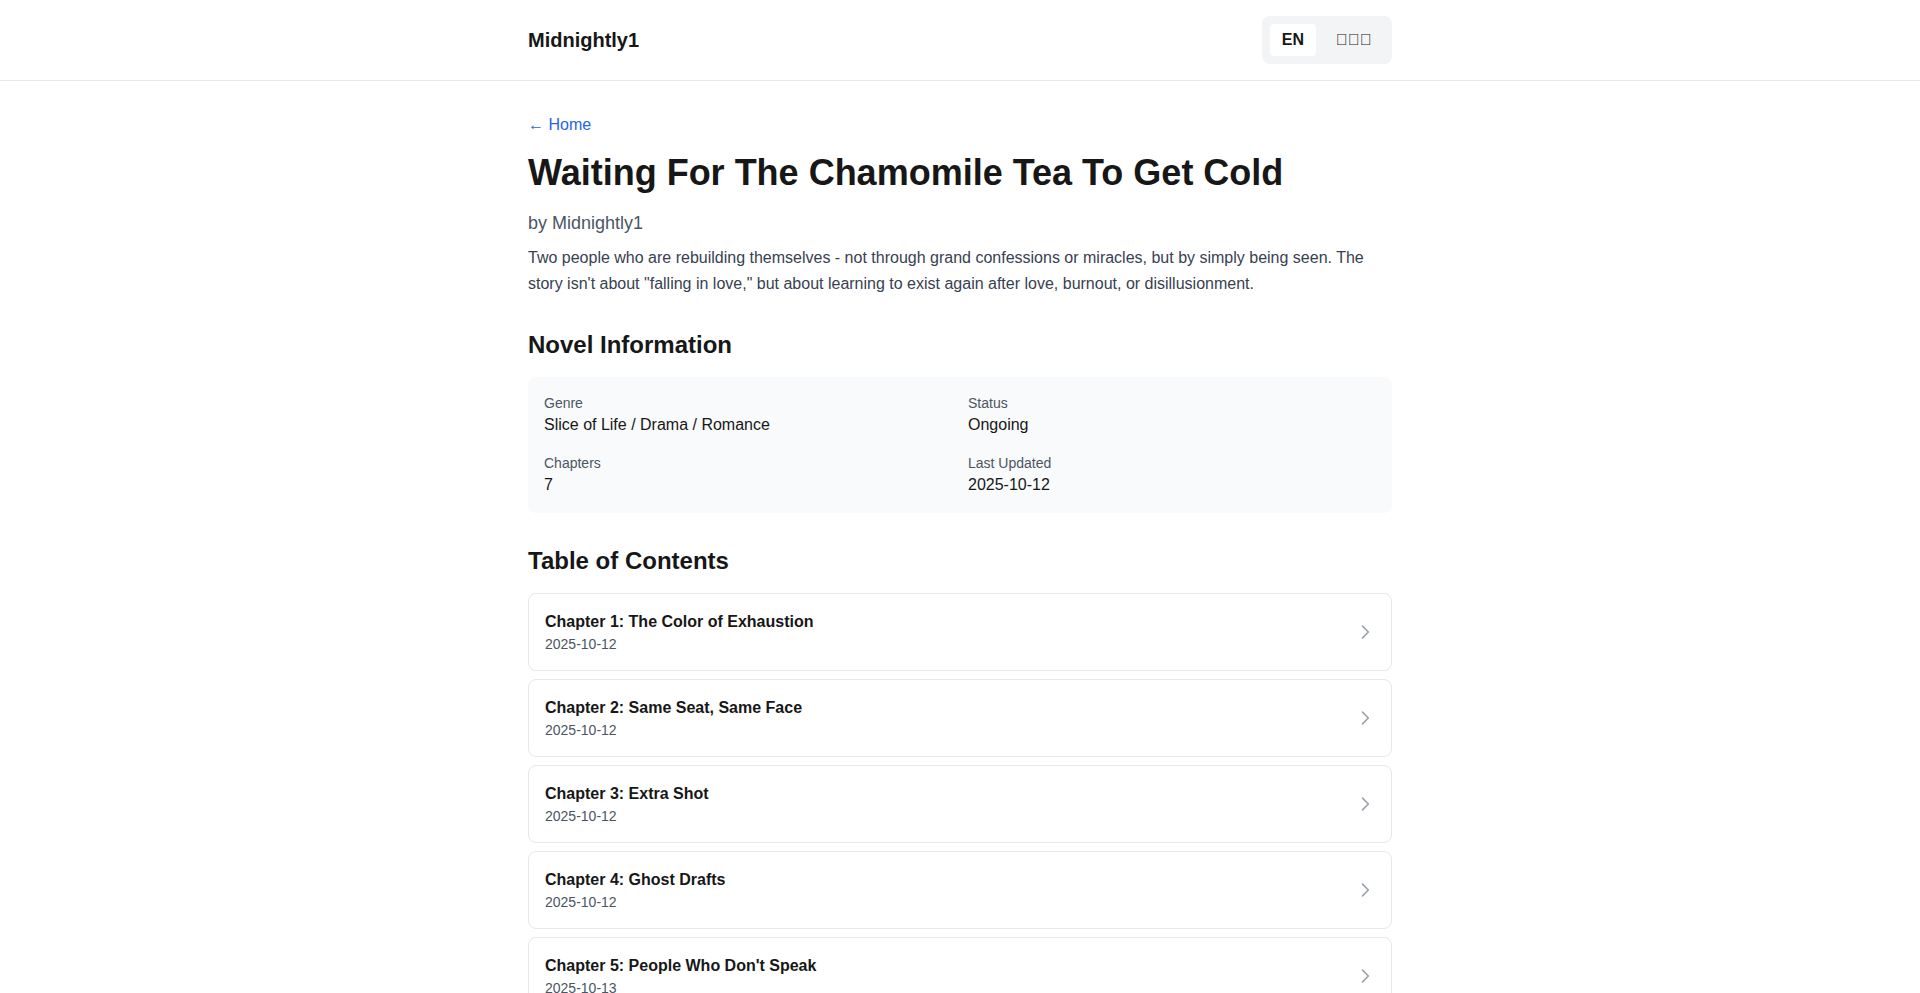Click the chevron arrow on Chapter 5 row
Image resolution: width=1920 pixels, height=993 pixels.
click(x=1365, y=976)
